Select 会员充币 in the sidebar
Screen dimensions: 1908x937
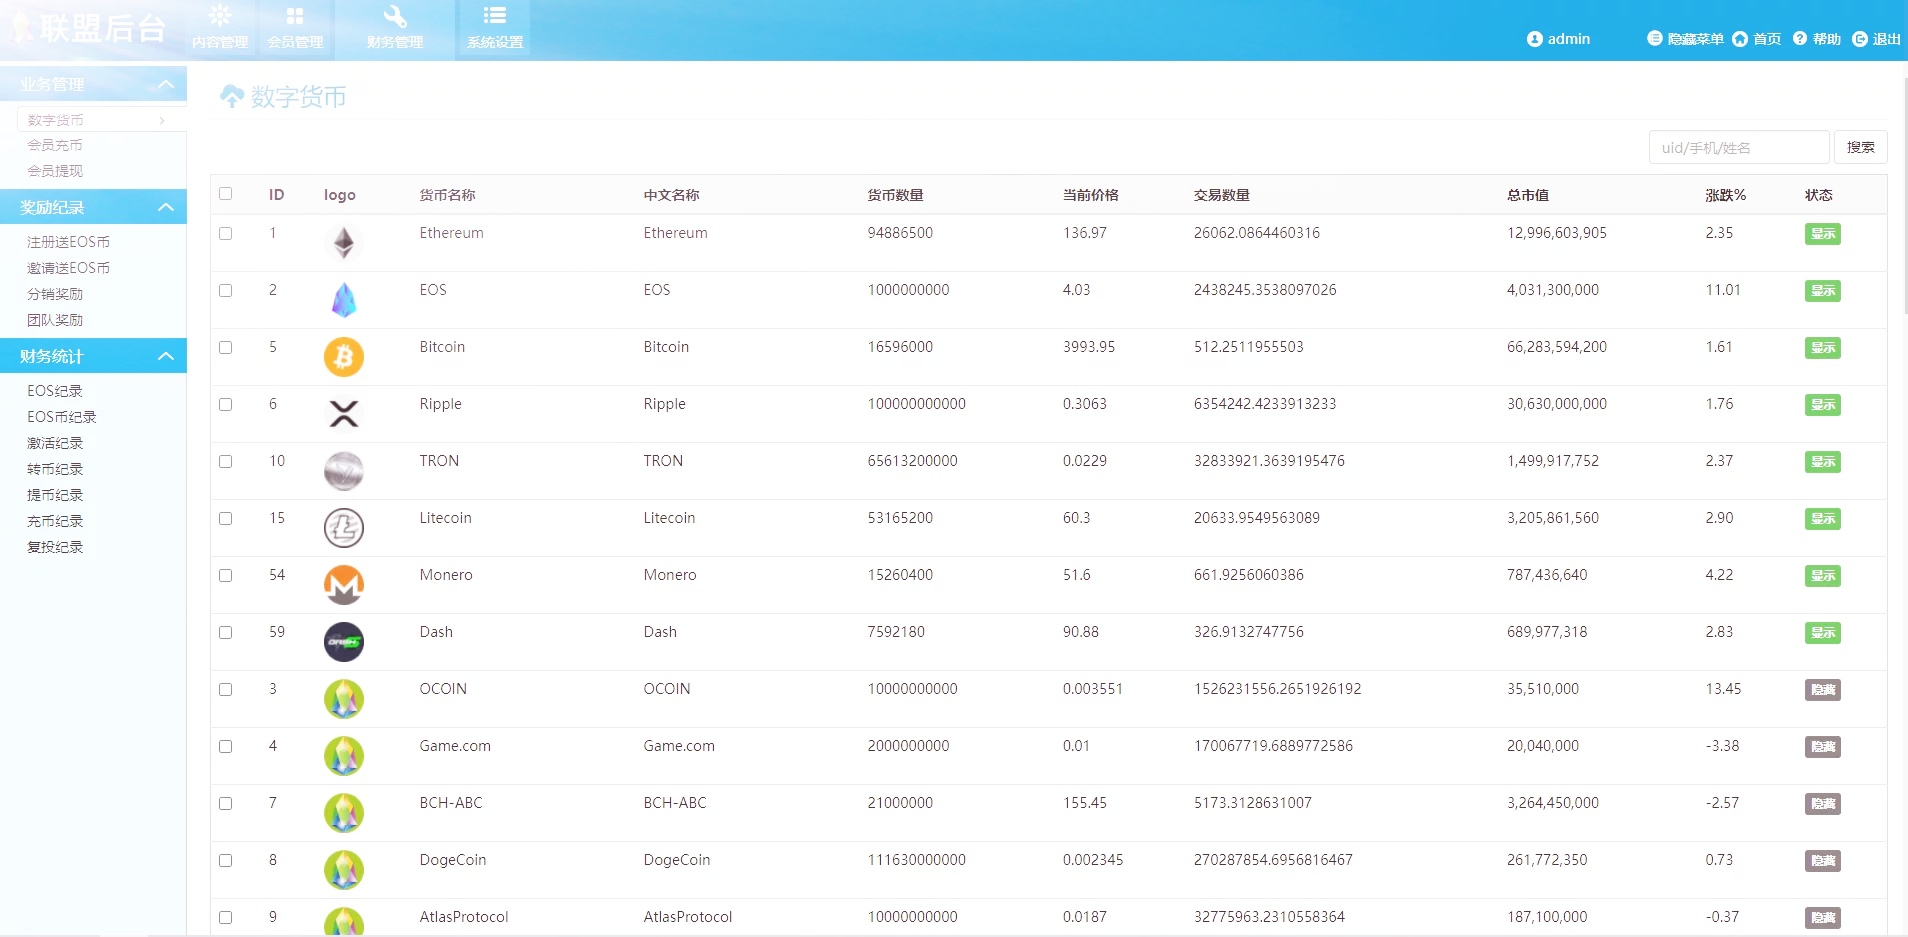coord(55,145)
